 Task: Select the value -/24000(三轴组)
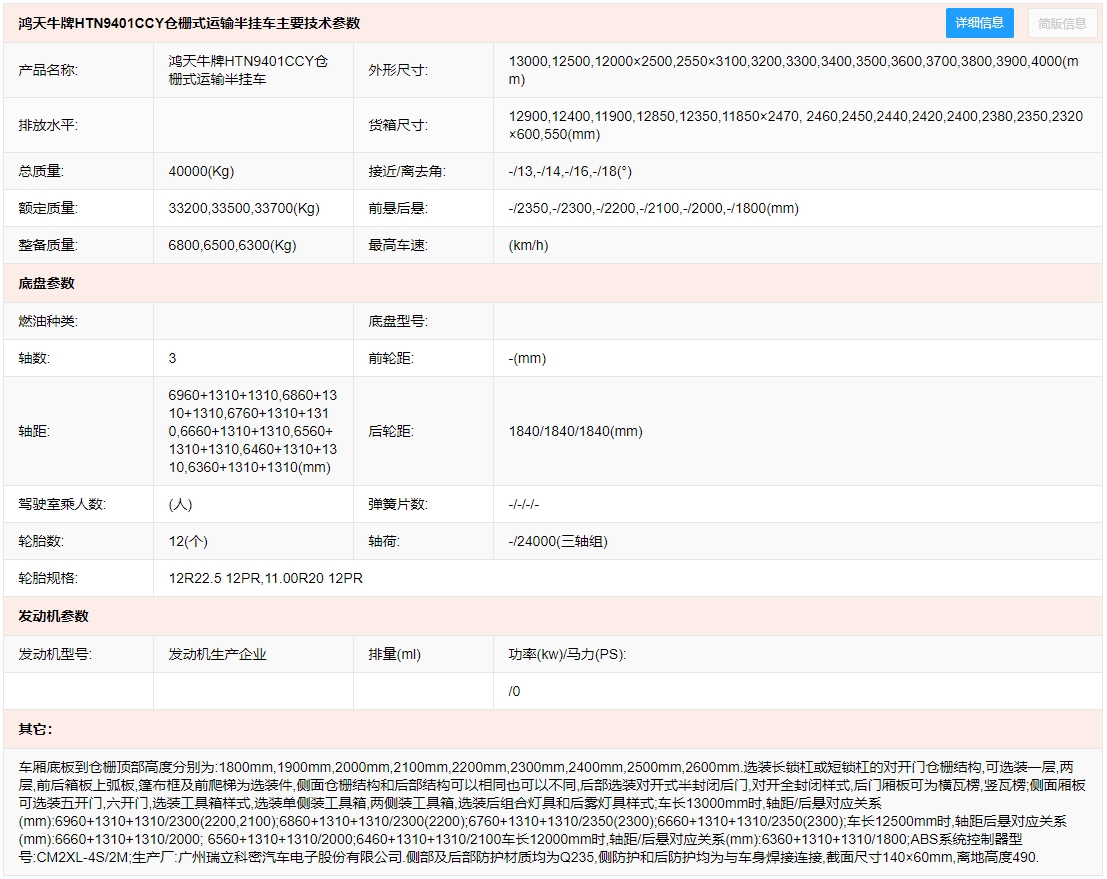pos(558,541)
